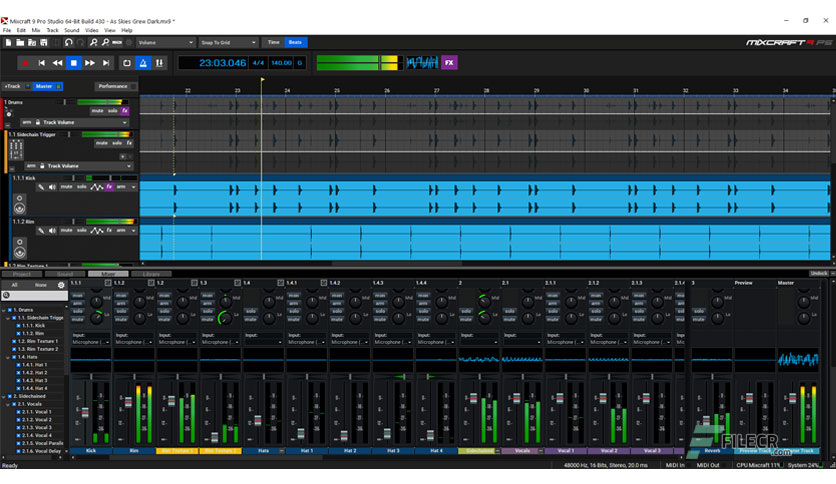
Task: Collapse the 1. Drums tree node
Action: (x=4, y=310)
